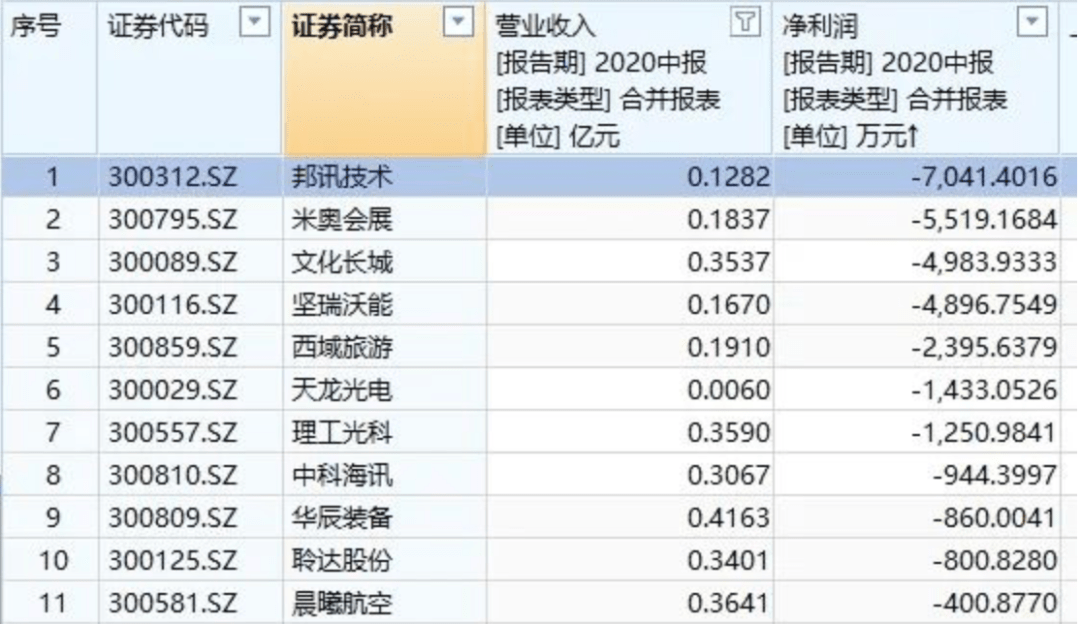The width and height of the screenshot is (1080, 624).
Task: Click the 营业收入 header title
Action: pos(545,26)
